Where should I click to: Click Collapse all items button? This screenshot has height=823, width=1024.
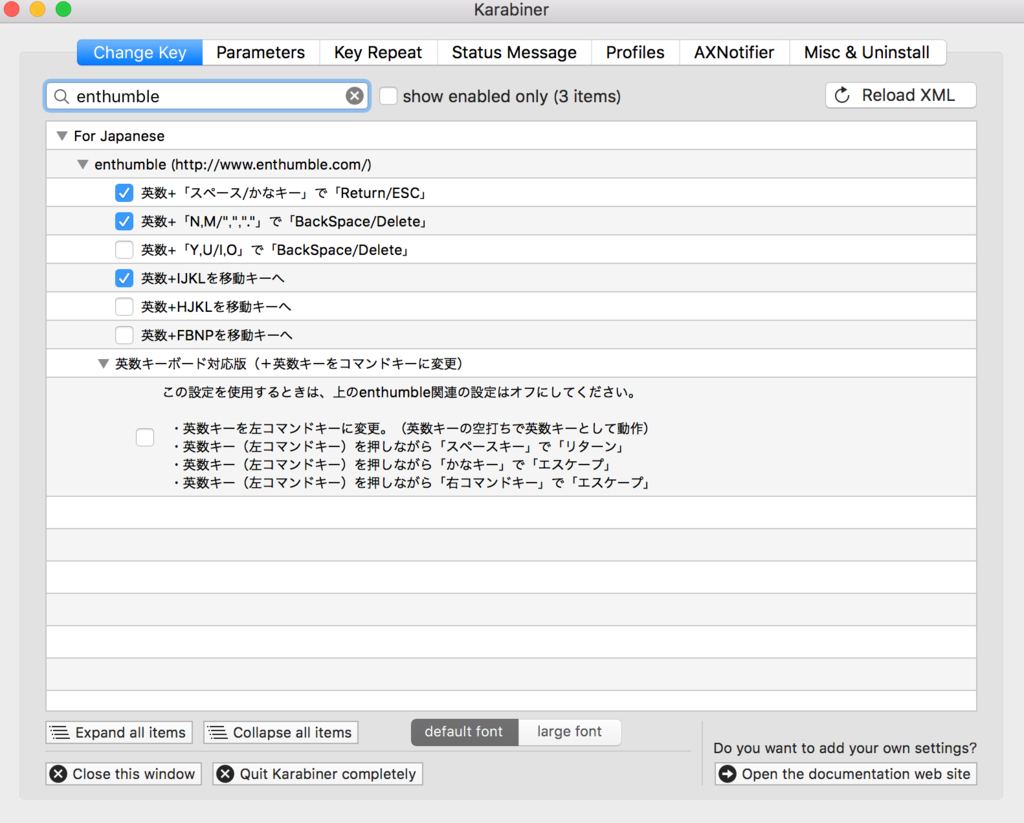pyautogui.click(x=280, y=732)
